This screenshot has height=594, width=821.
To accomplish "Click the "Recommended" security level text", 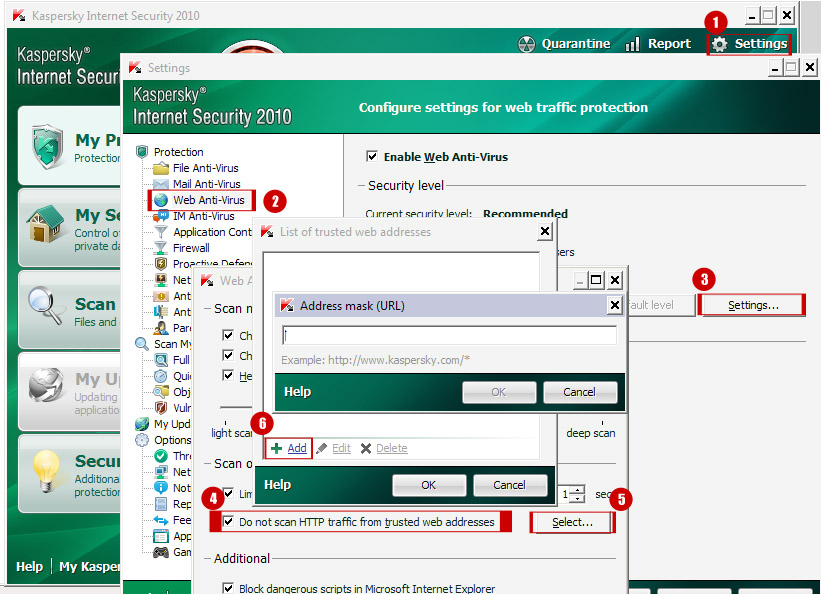I will point(525,214).
